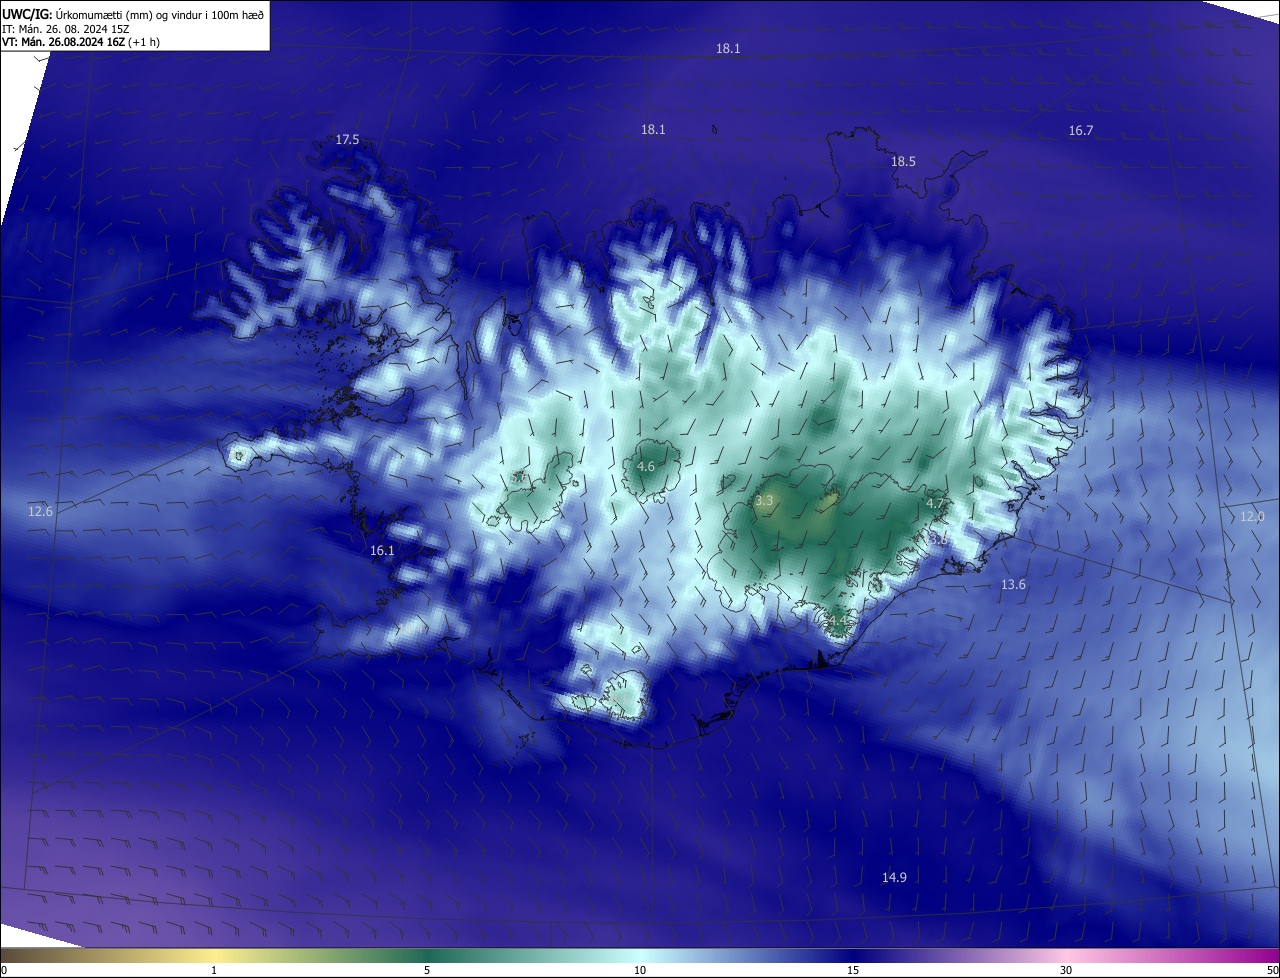
Task: Pick the yellow section of the color bar
Action: pos(214,955)
